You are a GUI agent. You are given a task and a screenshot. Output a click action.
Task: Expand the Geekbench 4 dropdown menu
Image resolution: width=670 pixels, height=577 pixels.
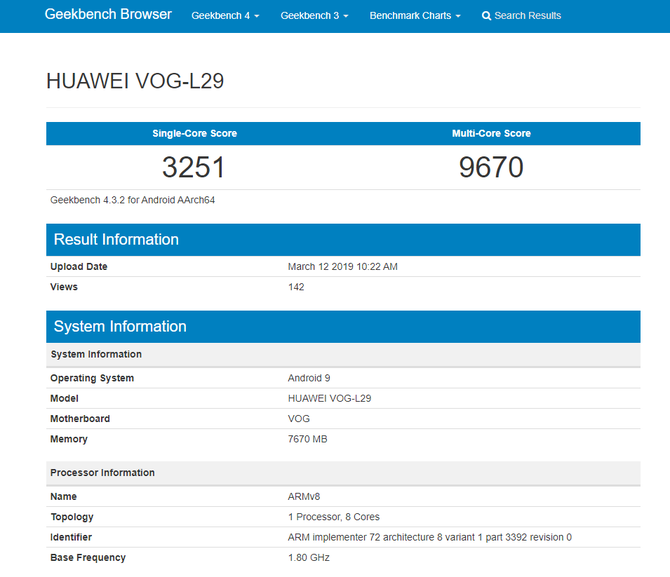(225, 16)
